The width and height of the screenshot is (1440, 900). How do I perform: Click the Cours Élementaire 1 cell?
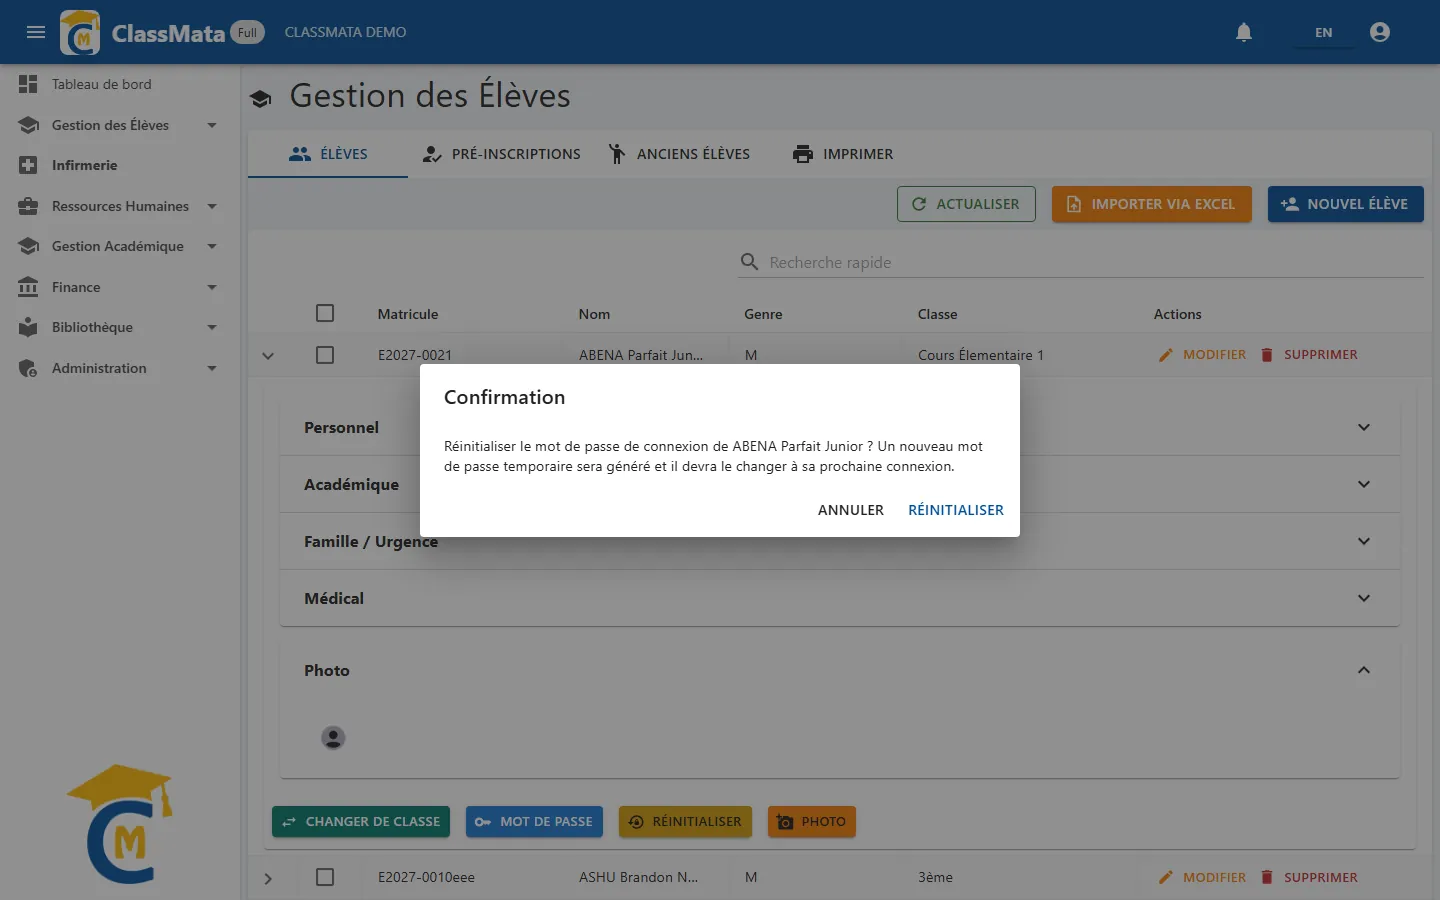(981, 355)
